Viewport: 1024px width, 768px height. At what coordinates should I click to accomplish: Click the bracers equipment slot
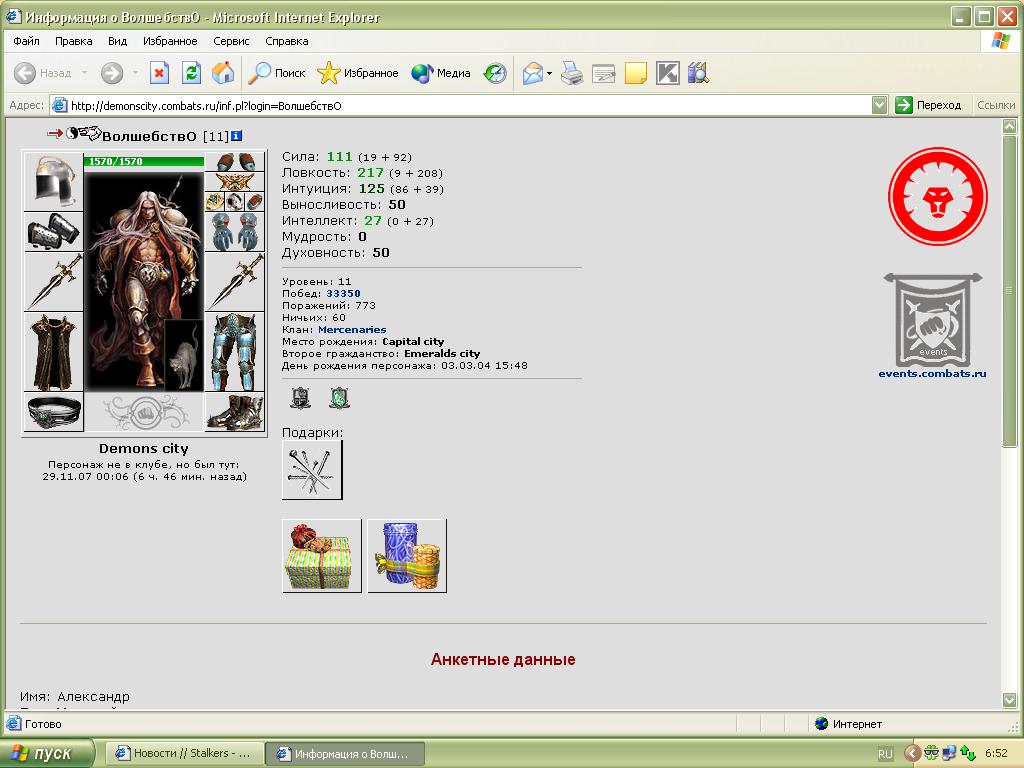pos(54,232)
